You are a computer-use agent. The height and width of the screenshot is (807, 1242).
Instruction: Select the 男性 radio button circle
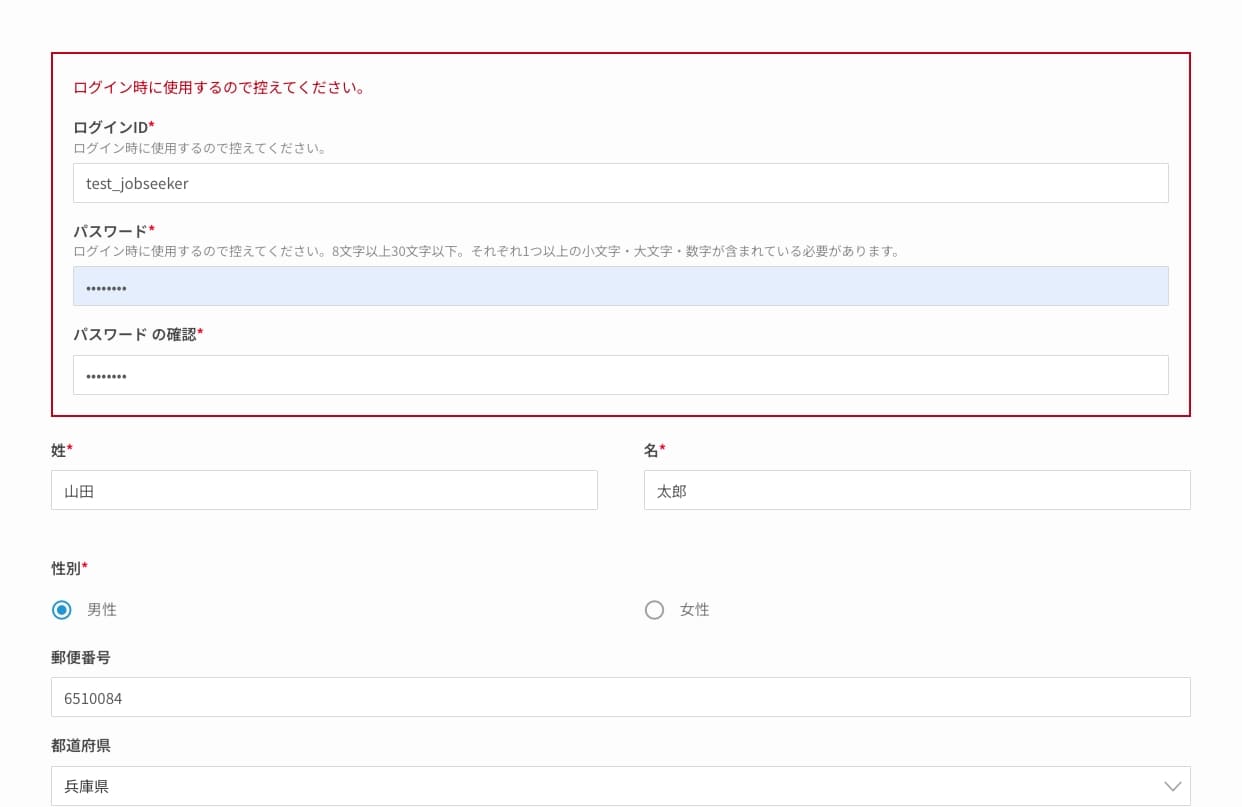tap(62, 610)
